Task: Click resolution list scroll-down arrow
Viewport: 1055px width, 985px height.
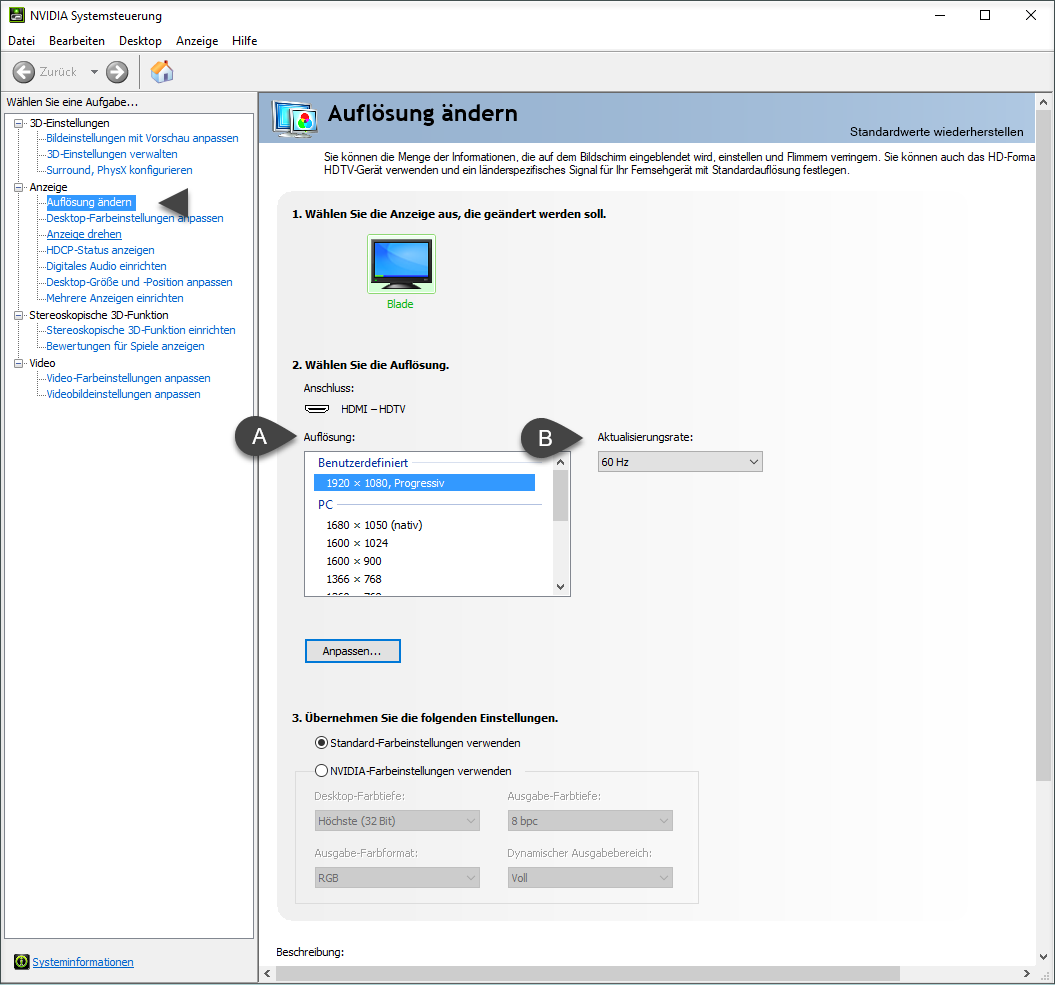Action: point(560,587)
